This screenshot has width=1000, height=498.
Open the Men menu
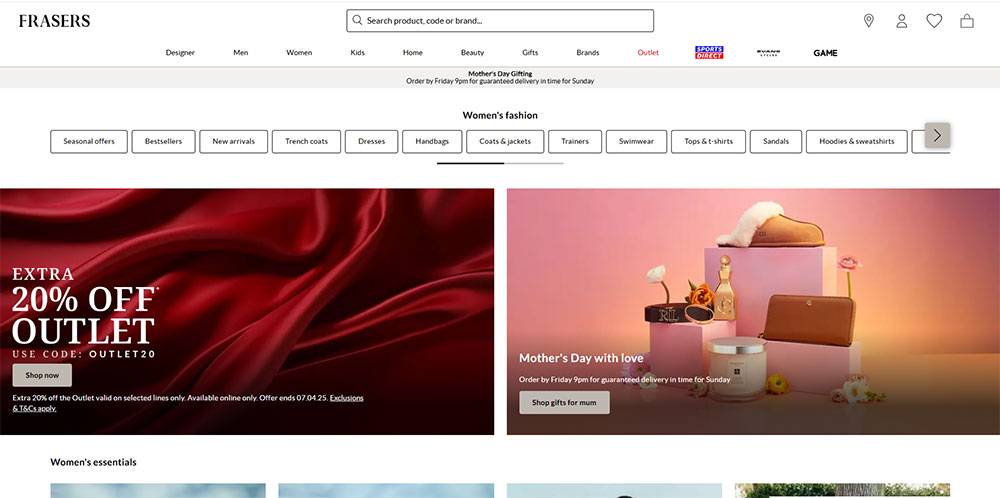click(240, 53)
